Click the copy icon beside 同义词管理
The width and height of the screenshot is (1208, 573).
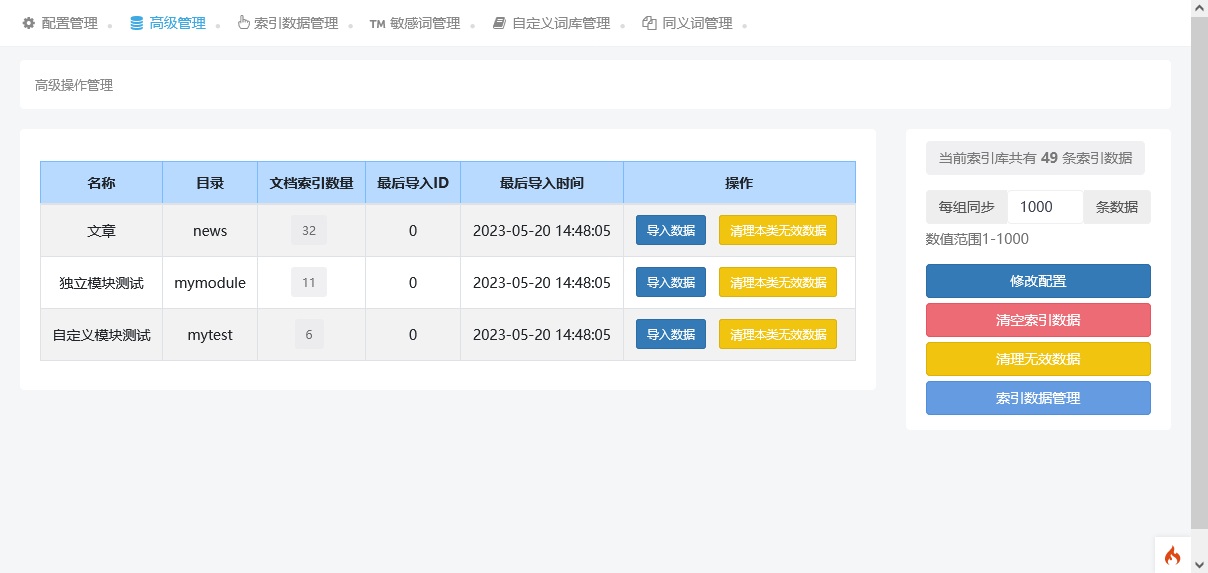649,23
